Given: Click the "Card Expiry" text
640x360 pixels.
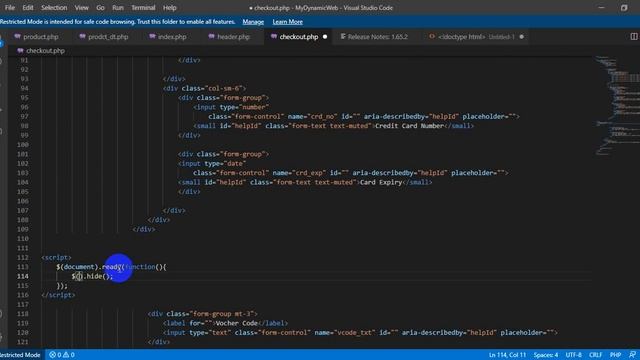Looking at the screenshot, I should click(381, 182).
